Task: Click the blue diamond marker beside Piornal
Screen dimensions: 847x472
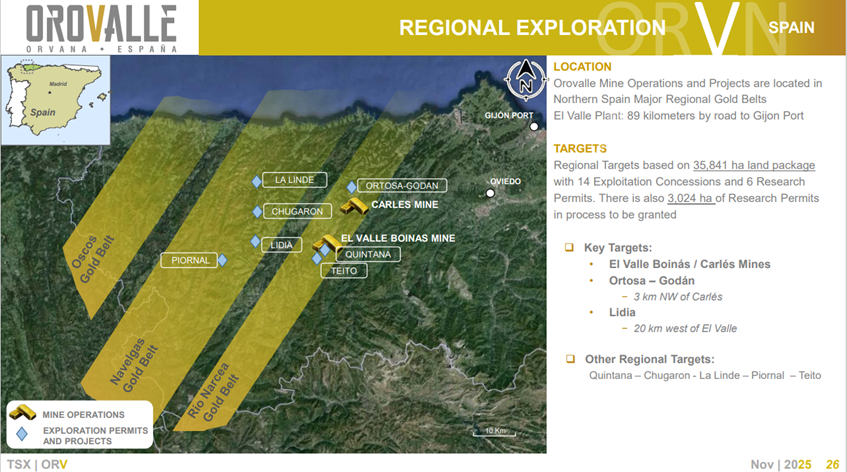Action: point(222,260)
